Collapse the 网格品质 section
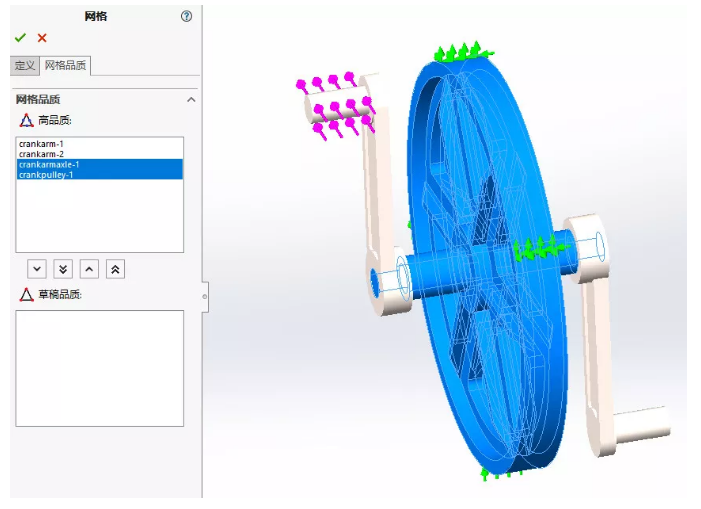 point(191,99)
